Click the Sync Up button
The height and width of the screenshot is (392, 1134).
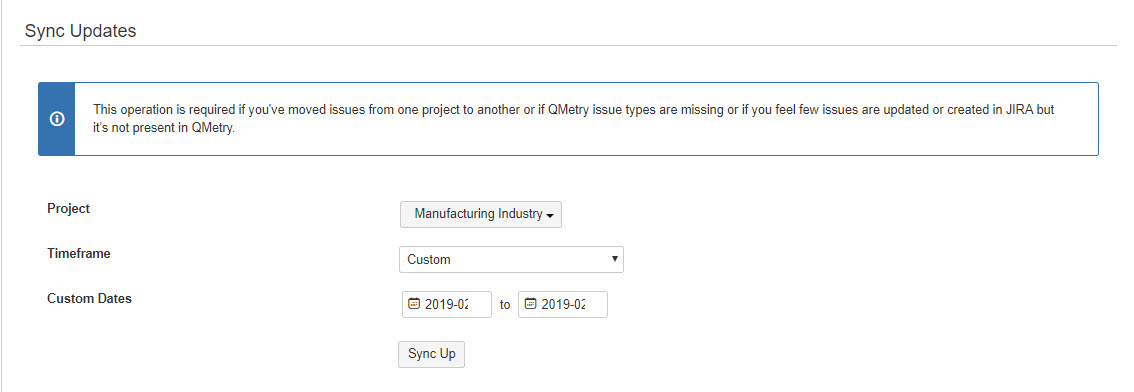click(x=432, y=354)
